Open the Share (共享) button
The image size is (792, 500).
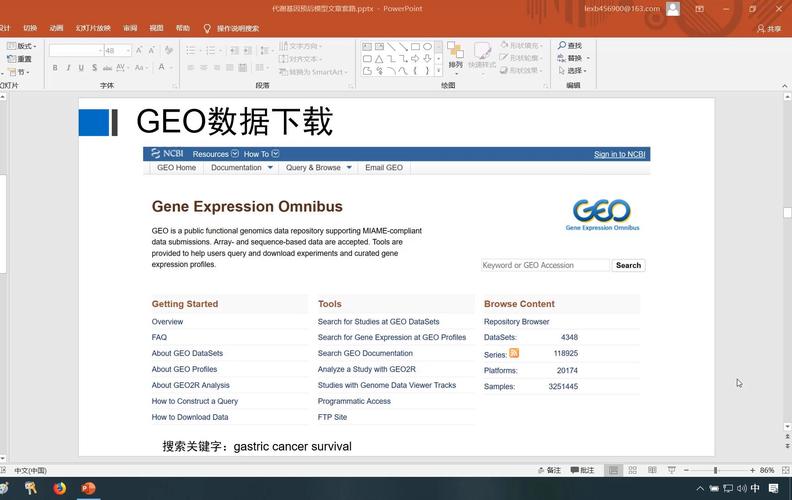(x=769, y=29)
